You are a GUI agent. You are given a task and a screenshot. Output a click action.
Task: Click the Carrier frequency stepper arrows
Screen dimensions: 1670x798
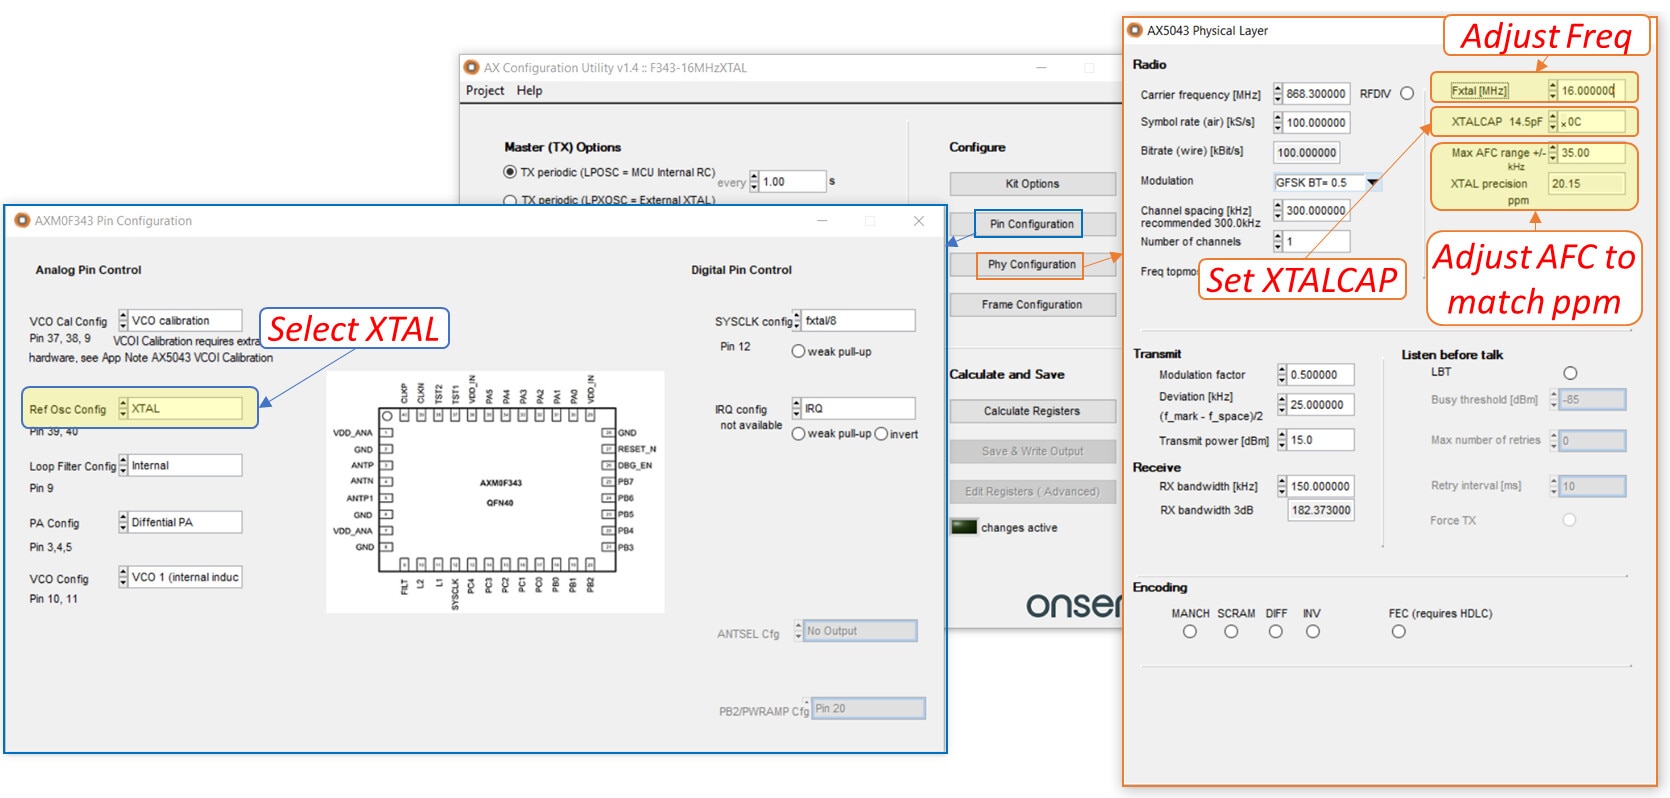(1277, 93)
